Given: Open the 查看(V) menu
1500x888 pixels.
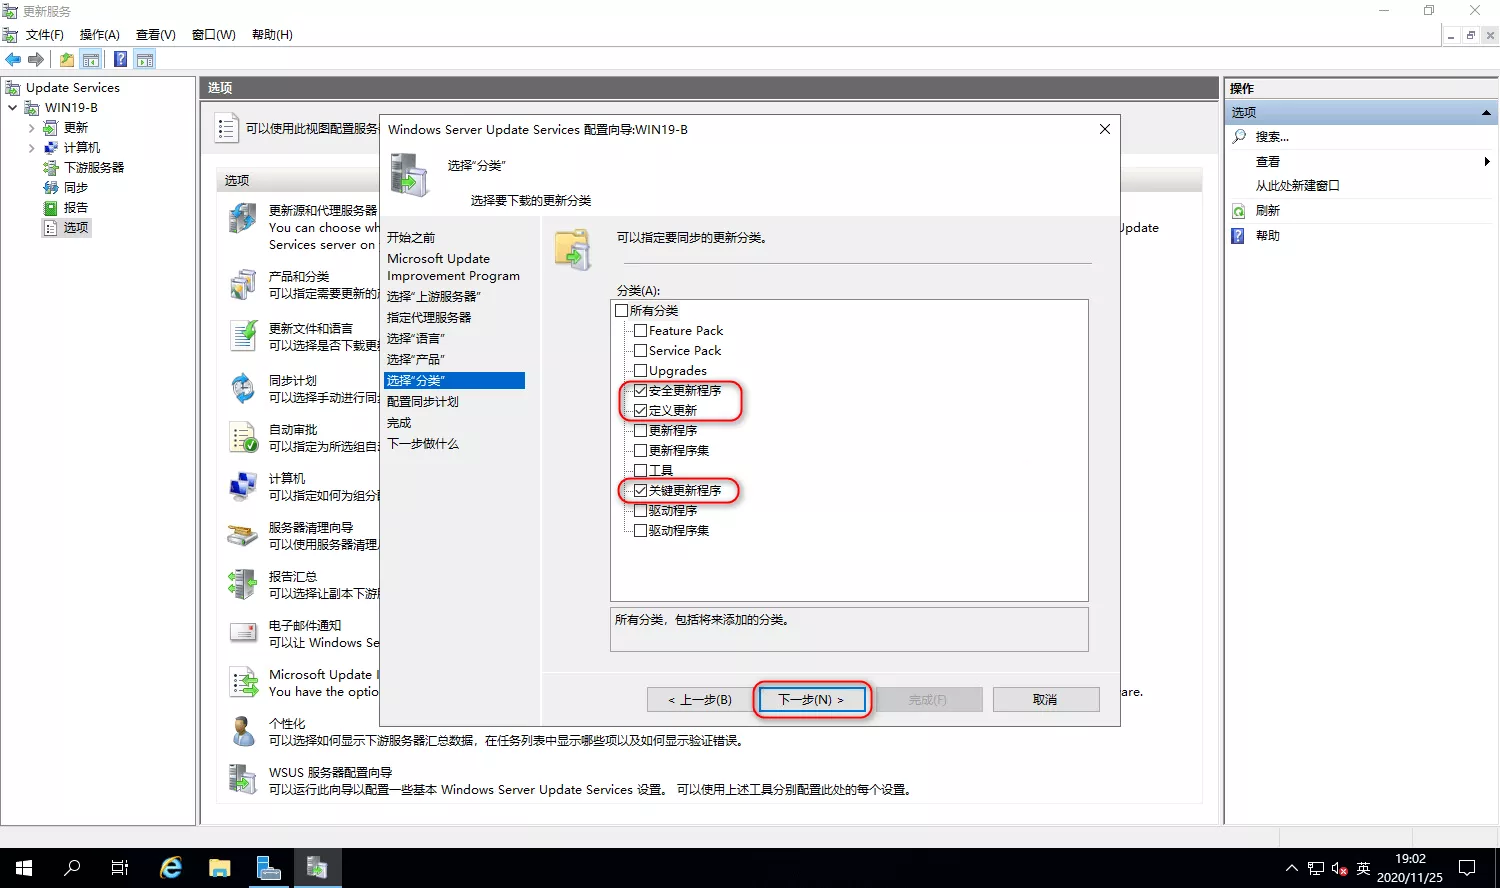Looking at the screenshot, I should pos(155,35).
